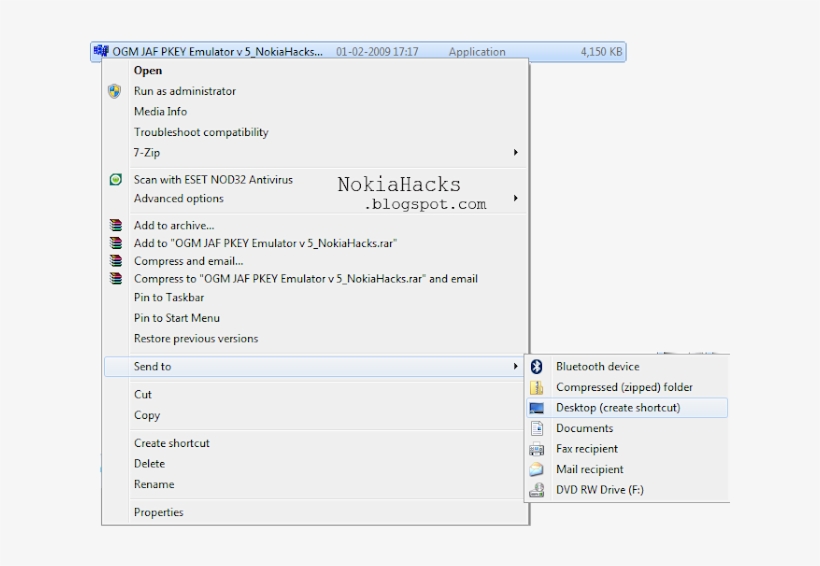Click the Fax recipient printer icon
This screenshot has width=820, height=566.
click(x=537, y=449)
